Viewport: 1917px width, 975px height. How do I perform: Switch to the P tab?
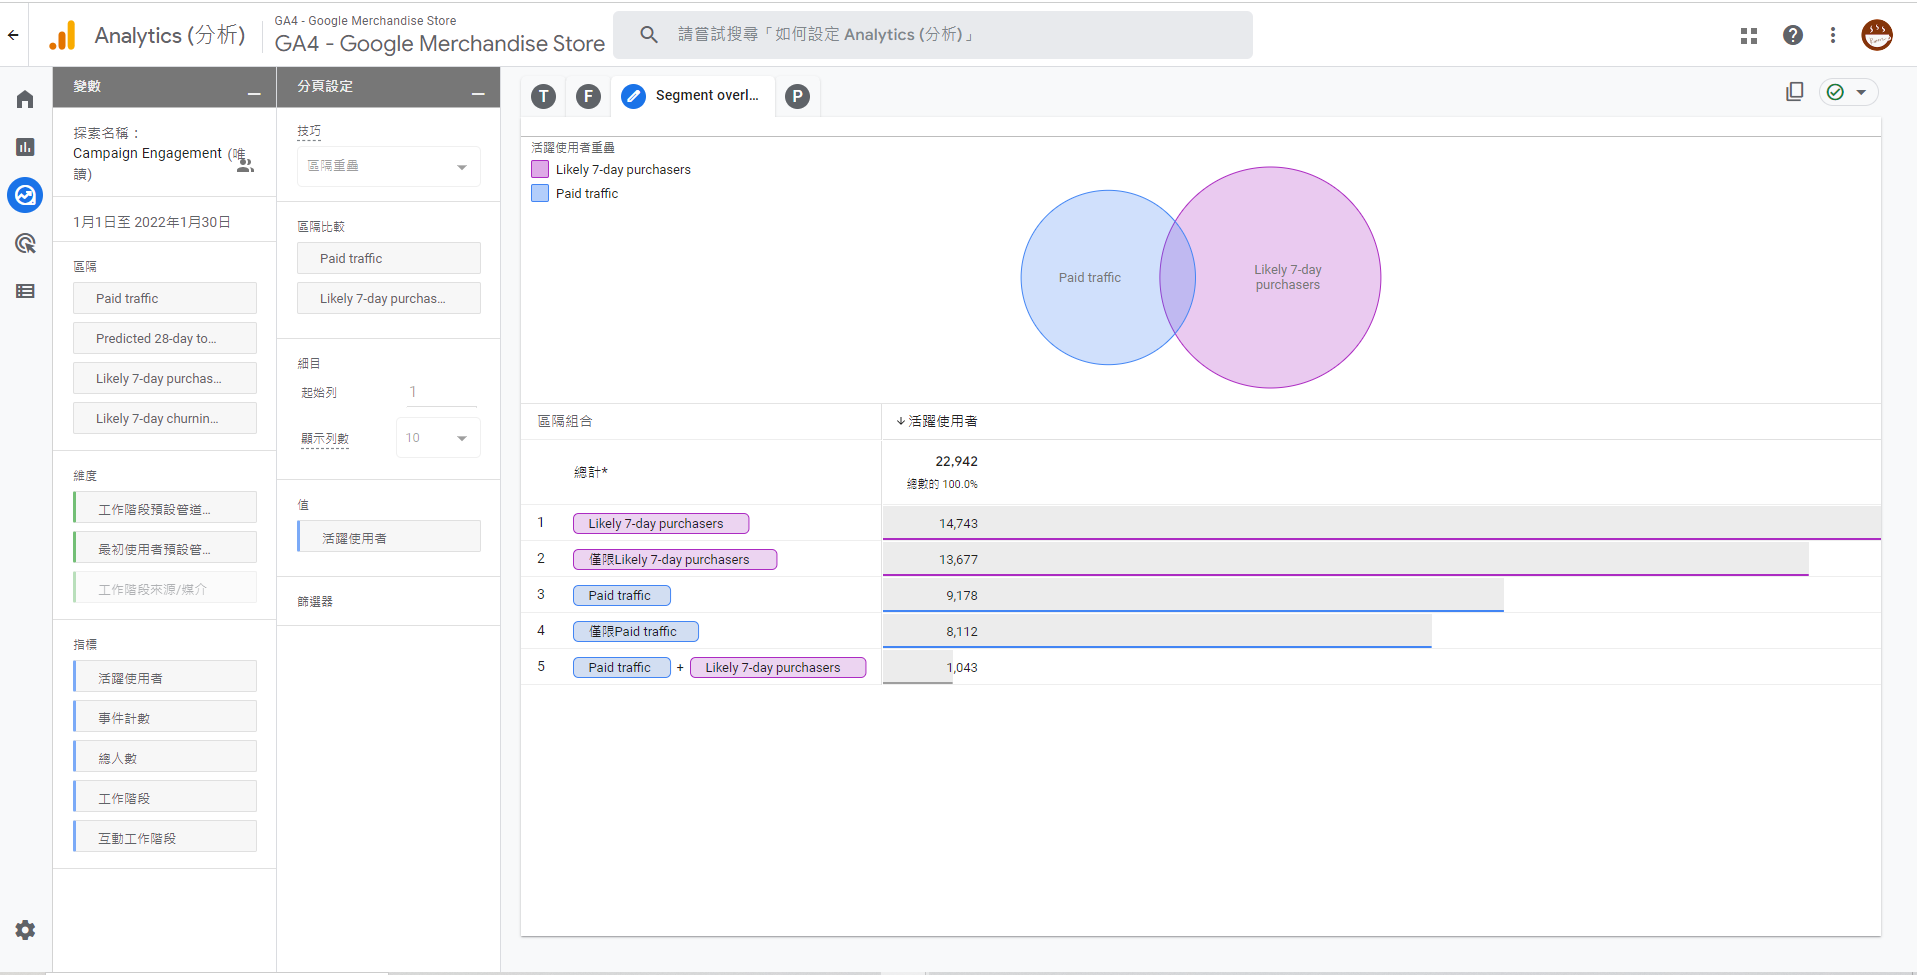(x=797, y=96)
